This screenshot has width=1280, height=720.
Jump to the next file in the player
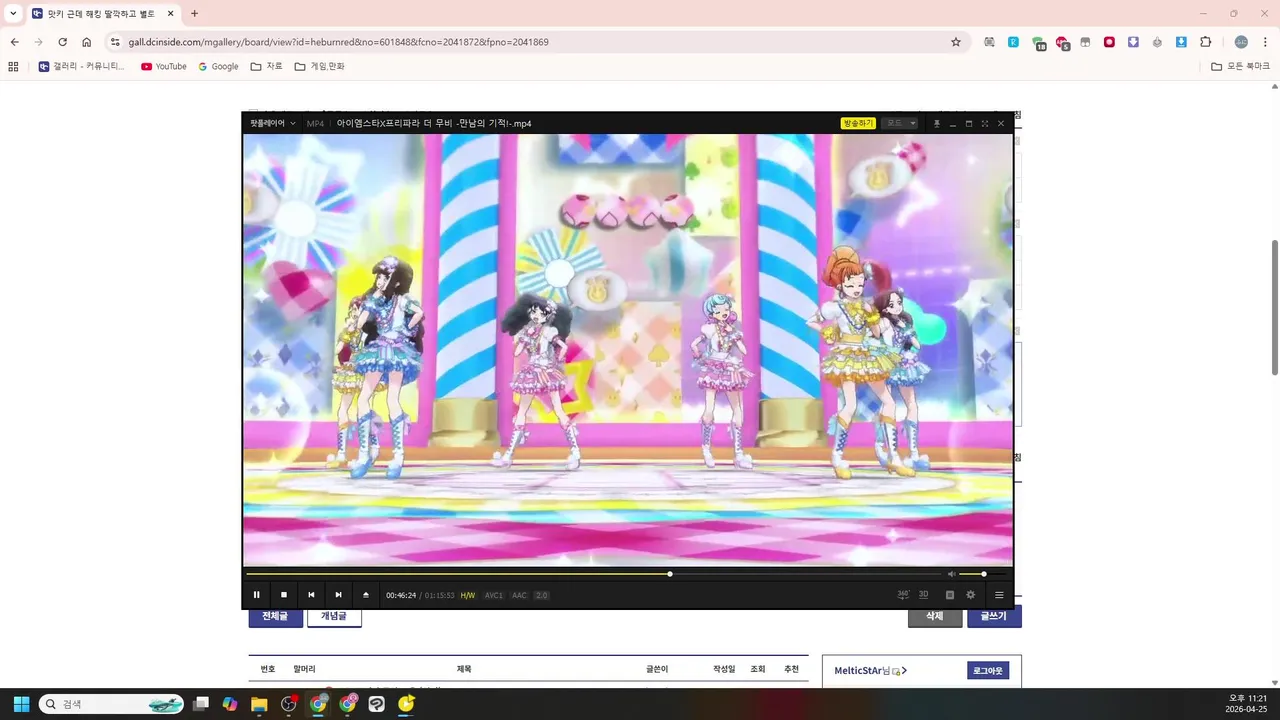pyautogui.click(x=338, y=595)
